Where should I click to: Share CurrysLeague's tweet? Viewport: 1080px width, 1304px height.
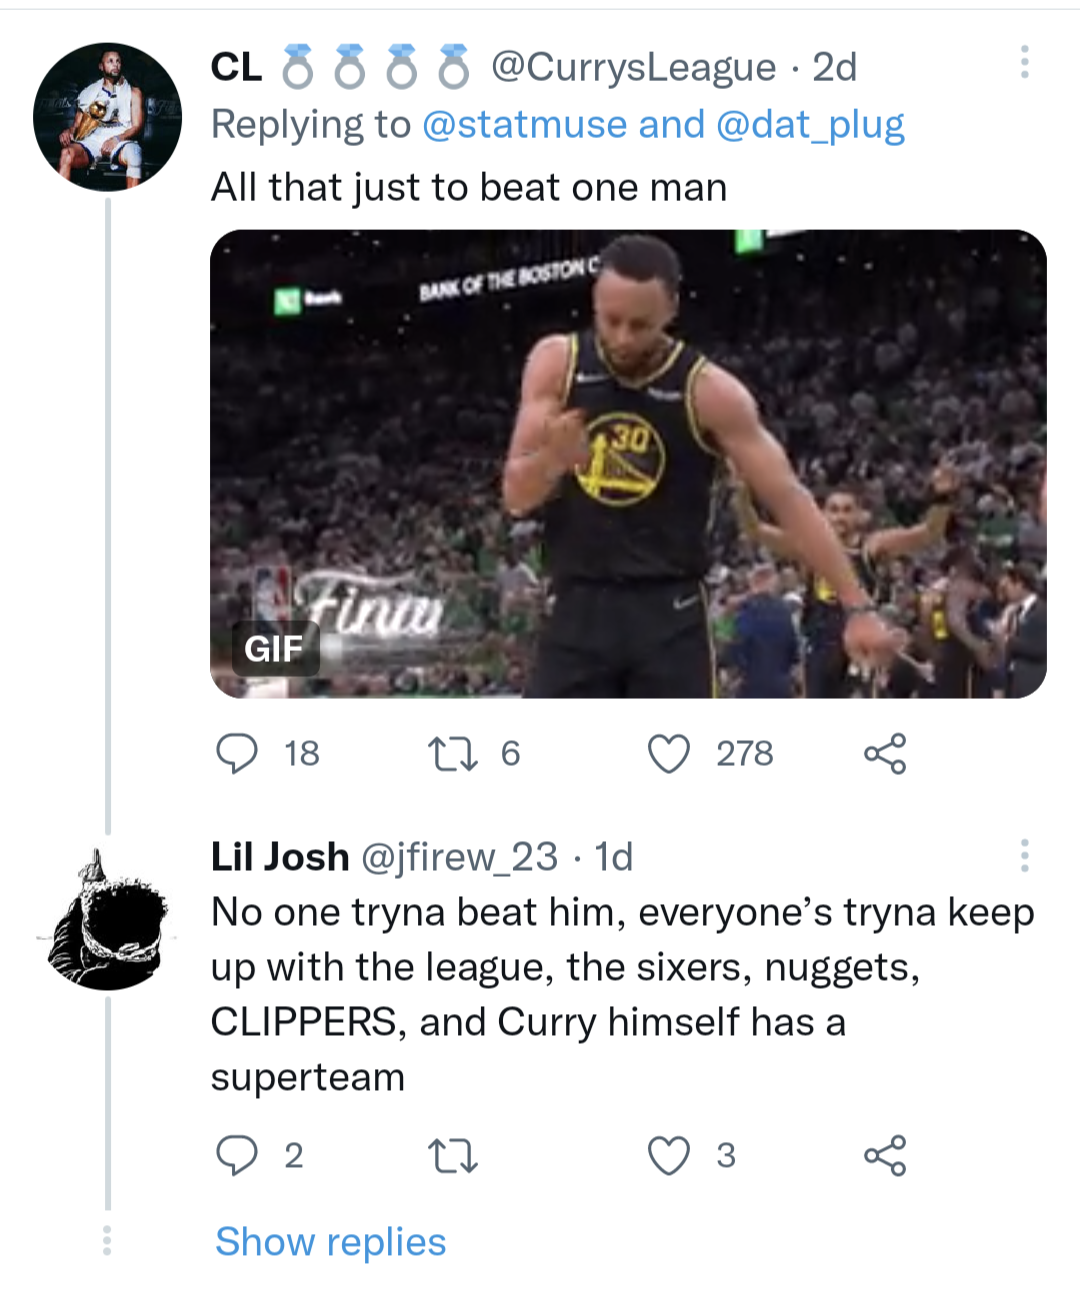885,756
